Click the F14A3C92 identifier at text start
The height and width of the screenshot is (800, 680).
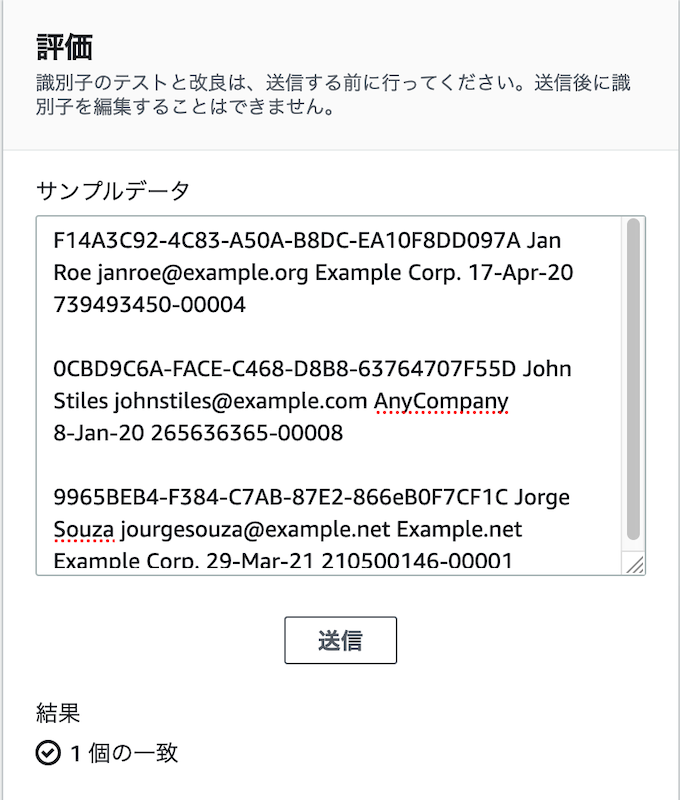(x=96, y=242)
